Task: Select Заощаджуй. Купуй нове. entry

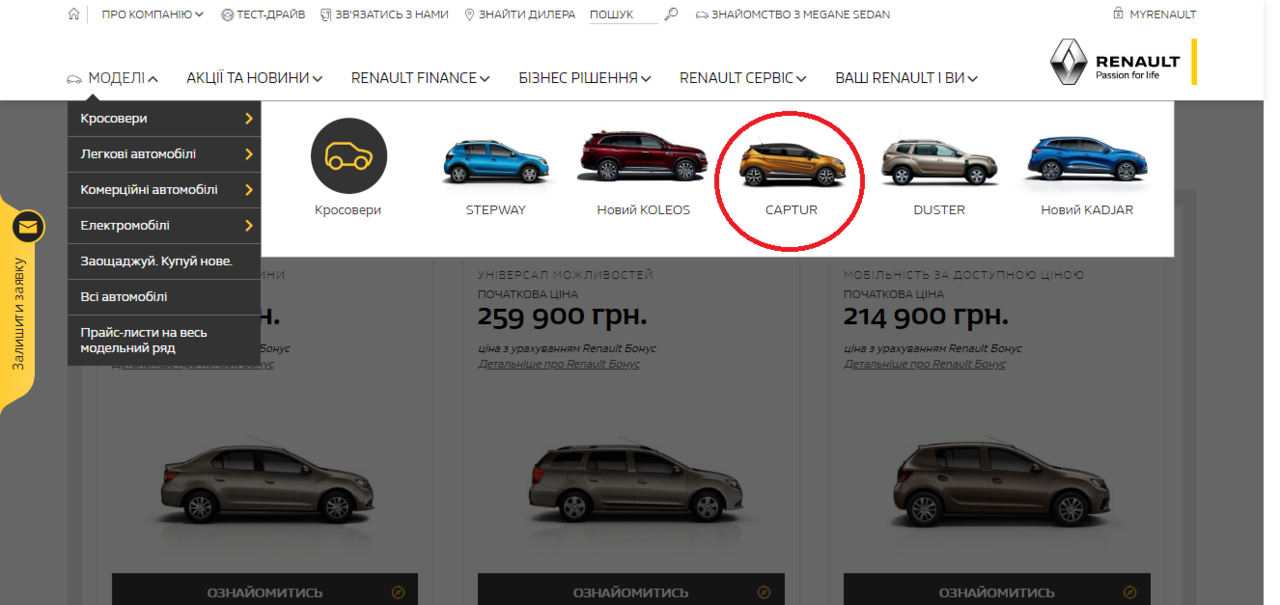Action: (164, 261)
